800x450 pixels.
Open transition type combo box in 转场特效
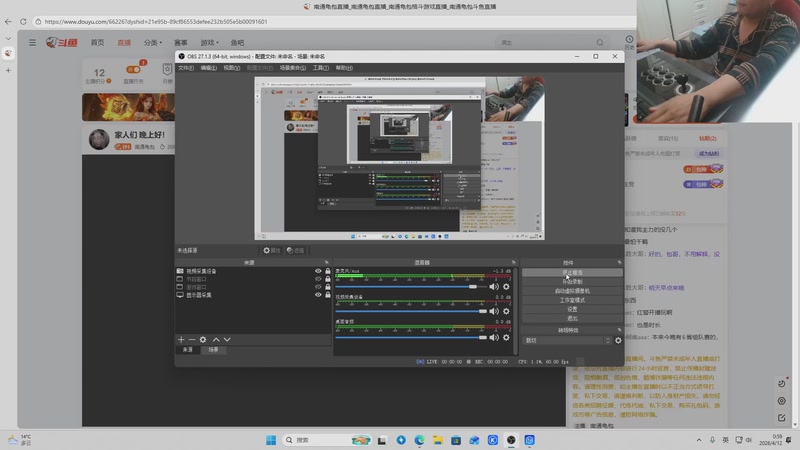(x=566, y=340)
